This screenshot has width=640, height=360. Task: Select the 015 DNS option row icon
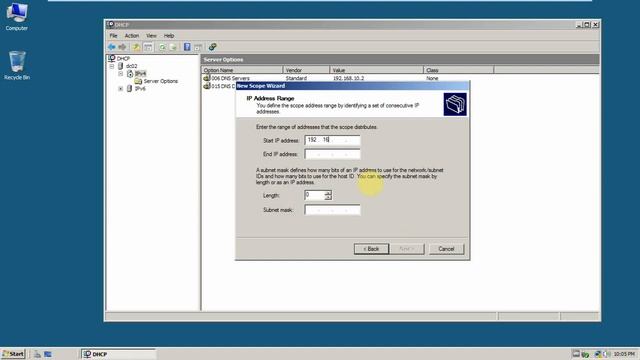[x=207, y=86]
